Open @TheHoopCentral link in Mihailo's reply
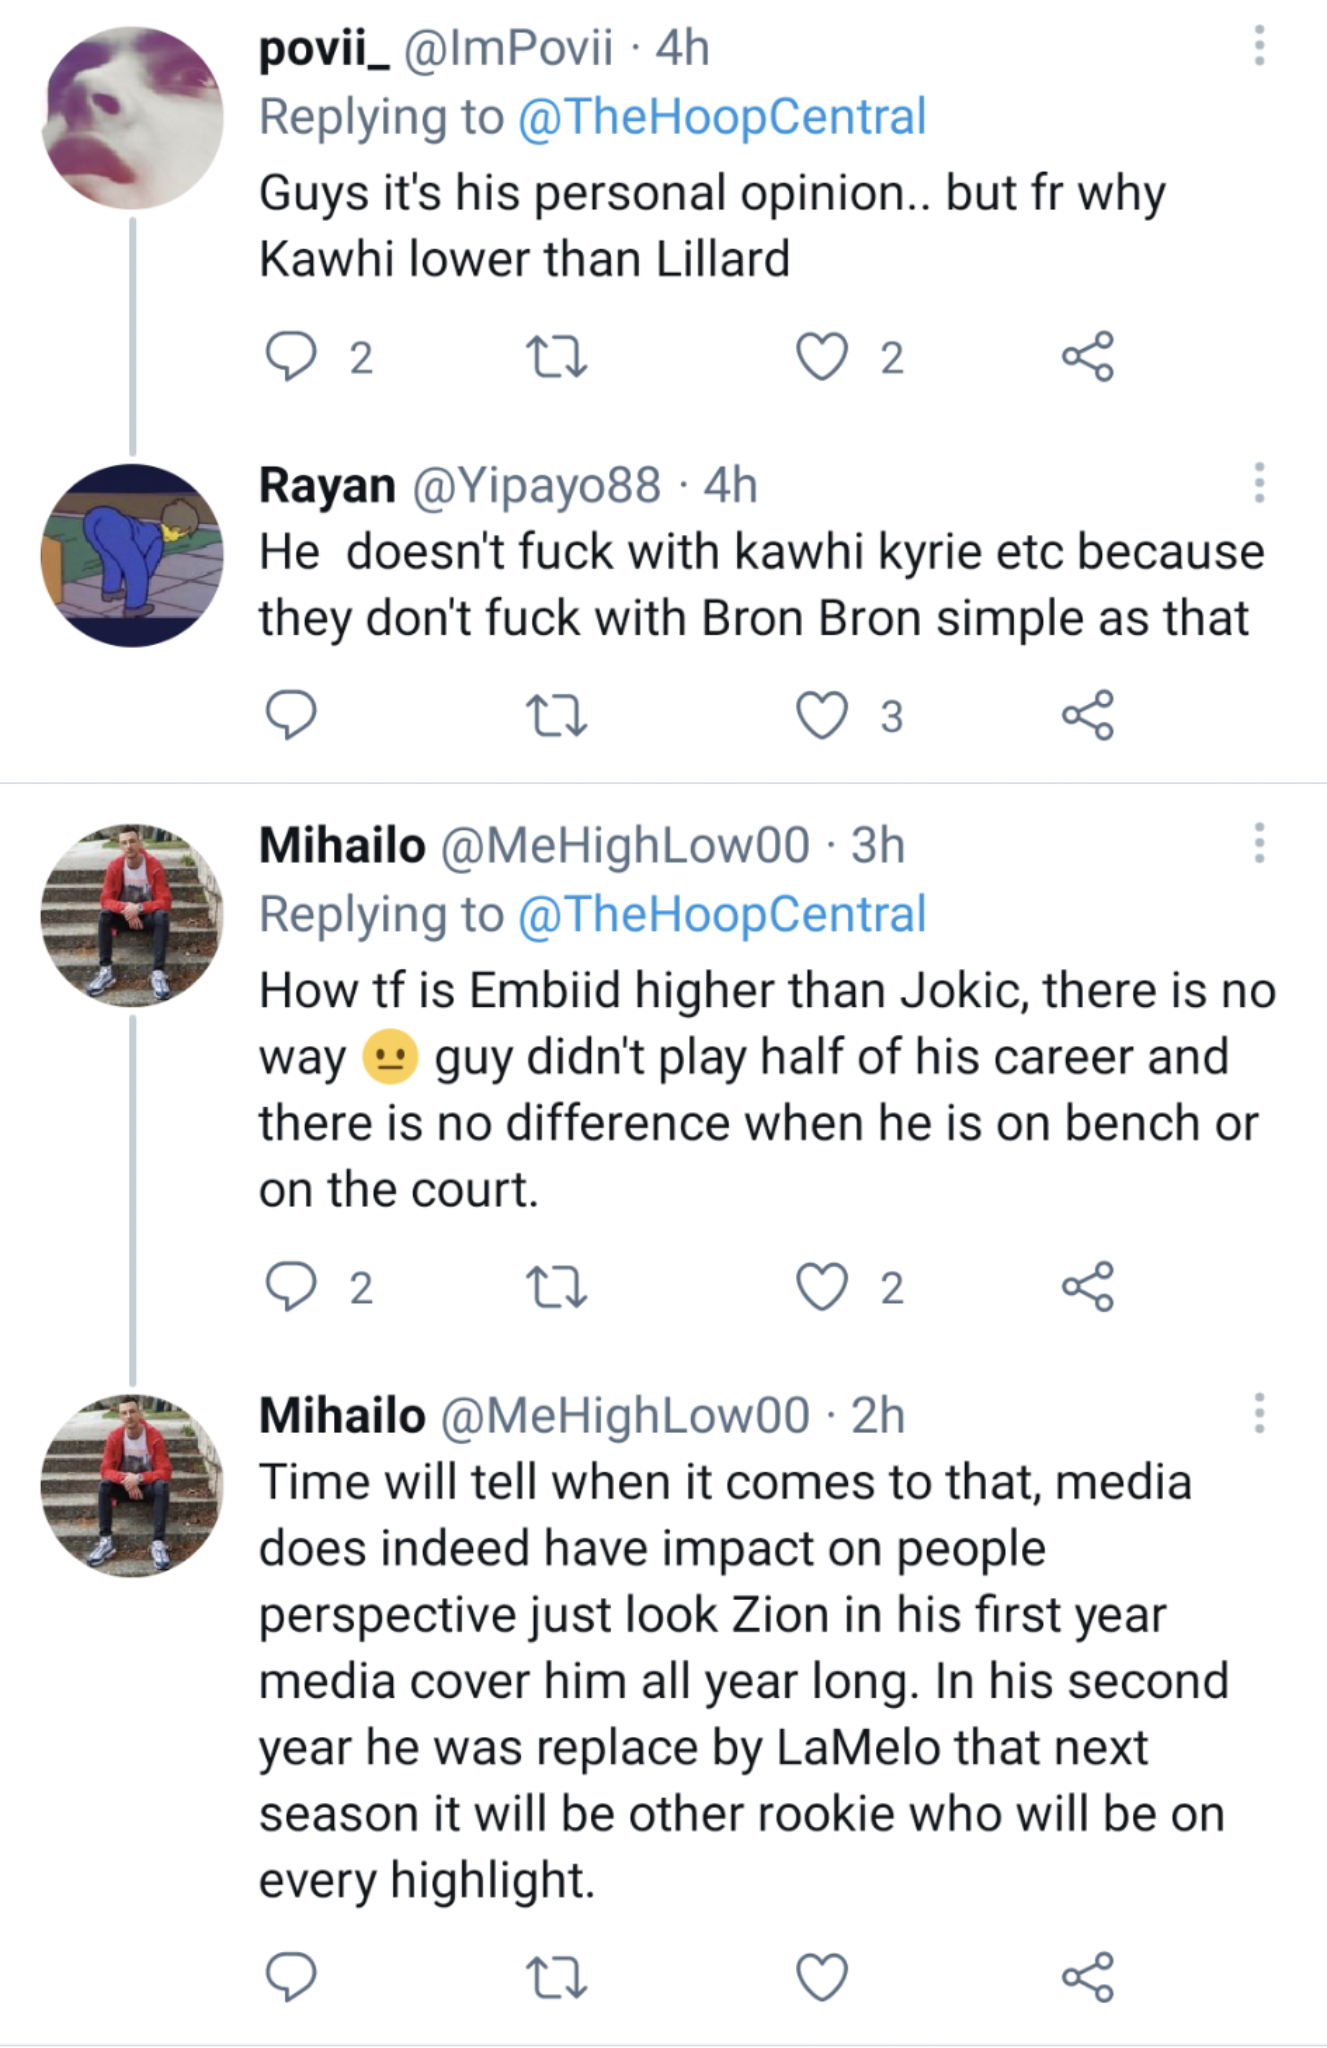1327x2048 pixels. 722,915
